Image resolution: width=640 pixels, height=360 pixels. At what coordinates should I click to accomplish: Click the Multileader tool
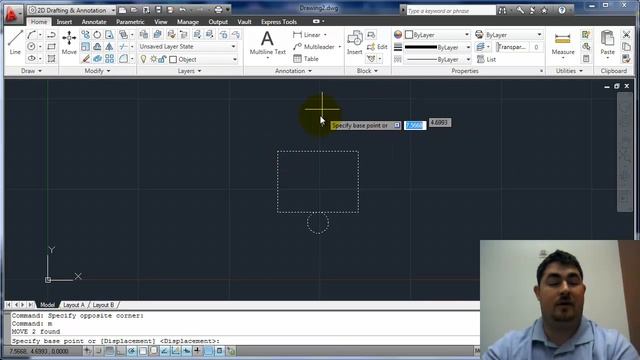314,47
